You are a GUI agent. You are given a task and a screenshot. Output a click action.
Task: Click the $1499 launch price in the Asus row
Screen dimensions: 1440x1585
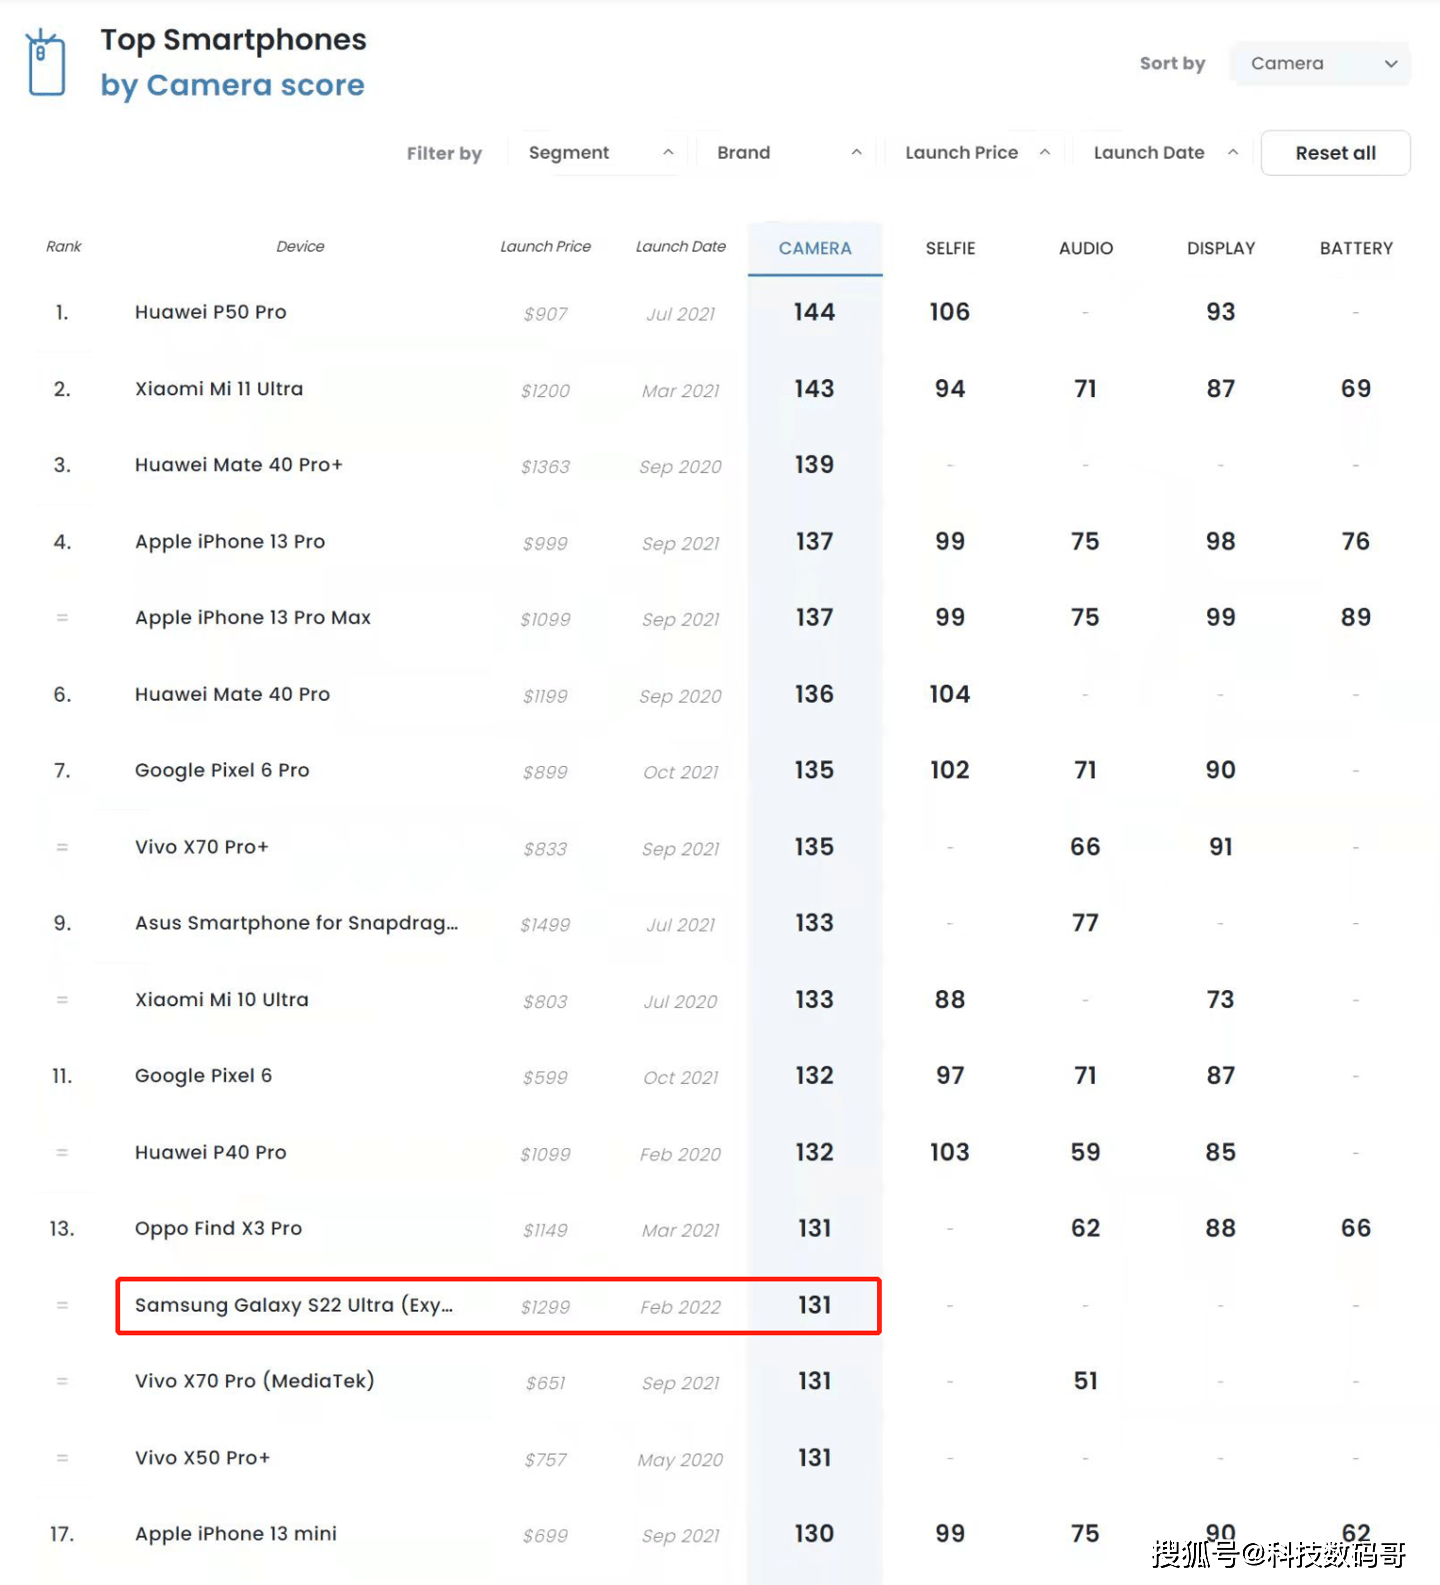click(545, 925)
